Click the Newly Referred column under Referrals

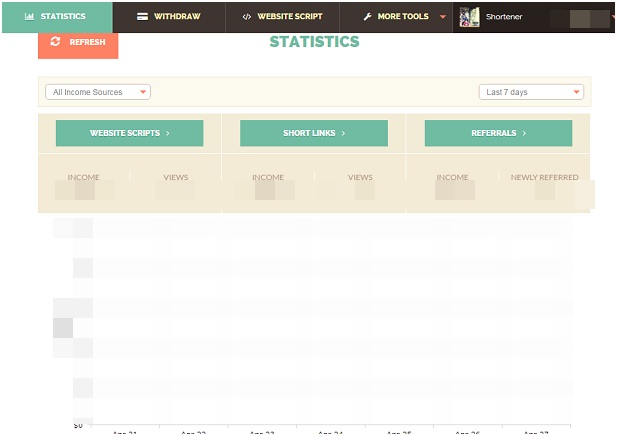544,178
